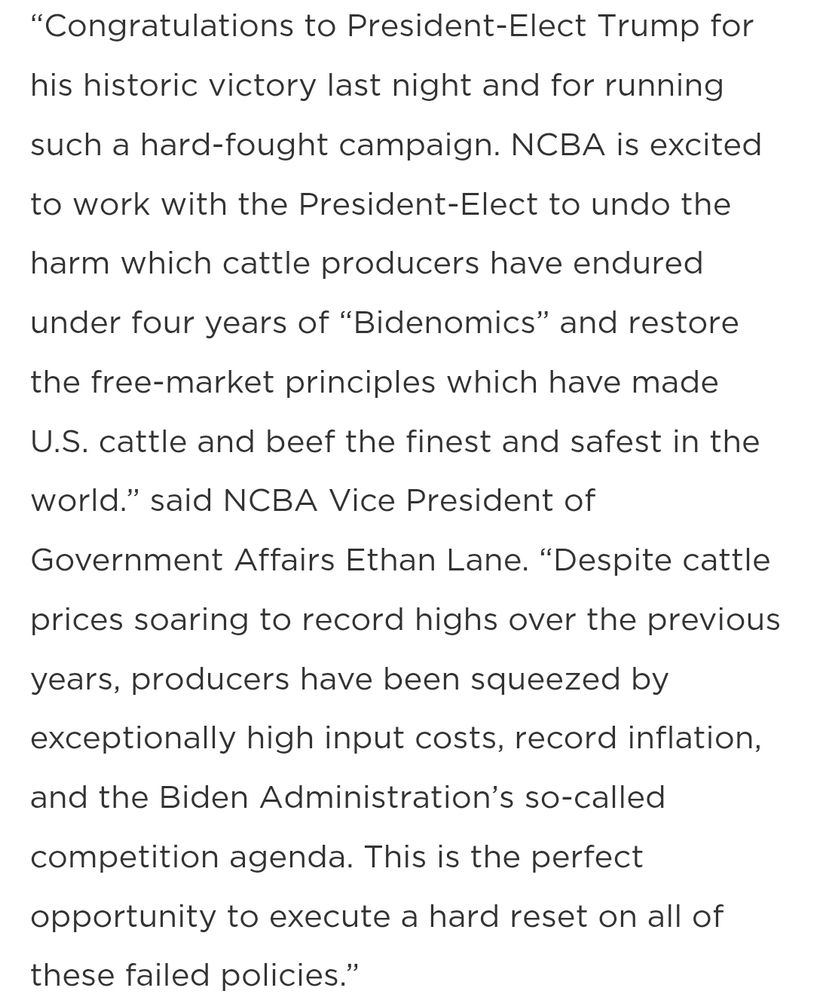This screenshot has width=814, height=1000.
Task: Click the word "Bidenomics" in quotes
Action: point(443,323)
